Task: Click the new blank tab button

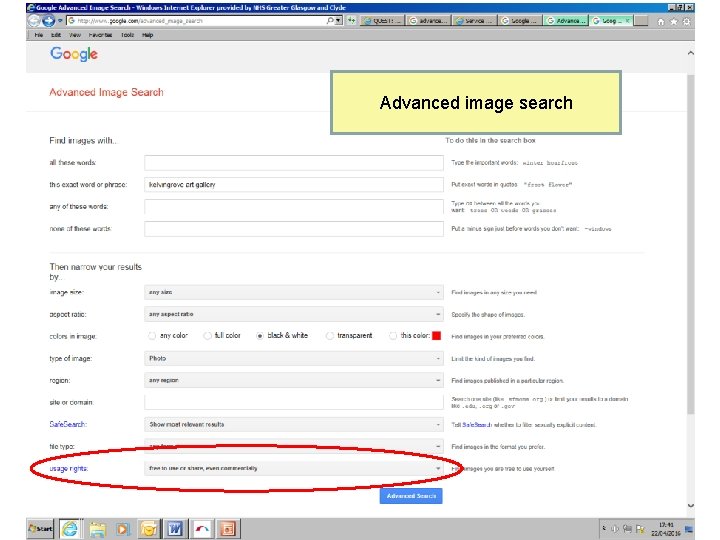Action: 641,21
